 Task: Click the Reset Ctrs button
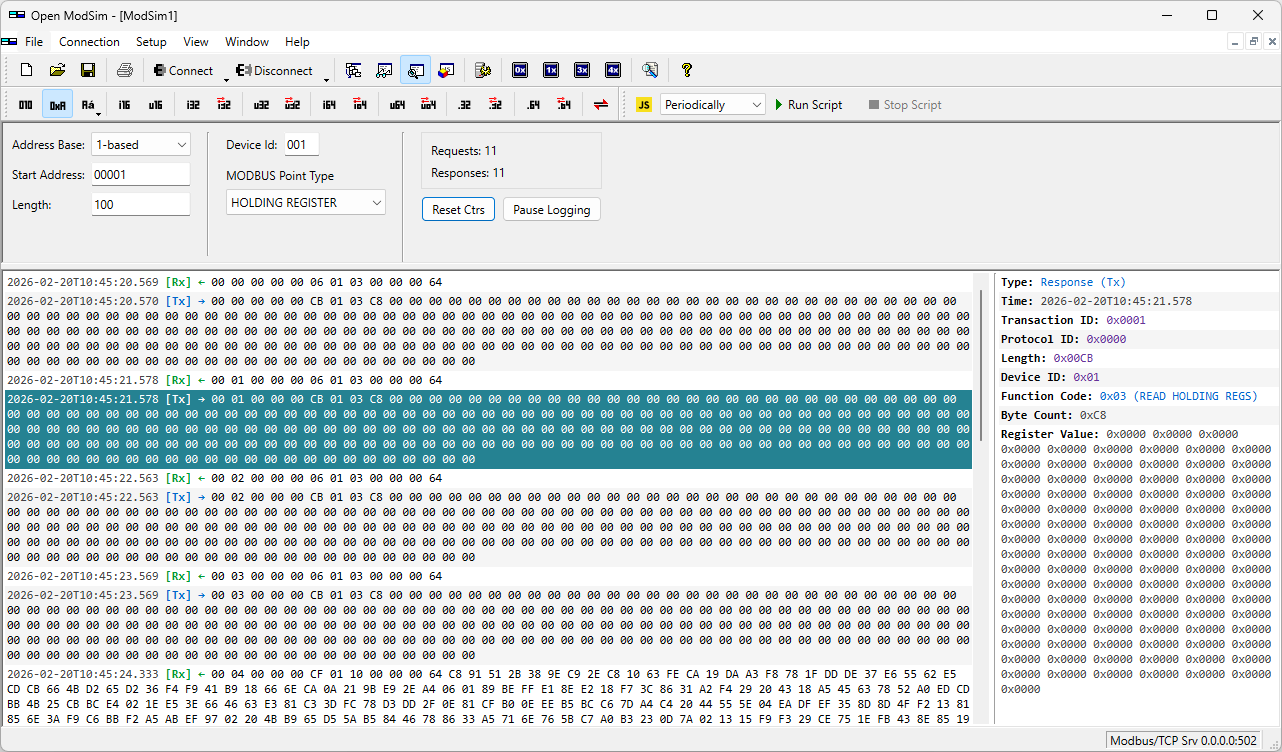[458, 209]
